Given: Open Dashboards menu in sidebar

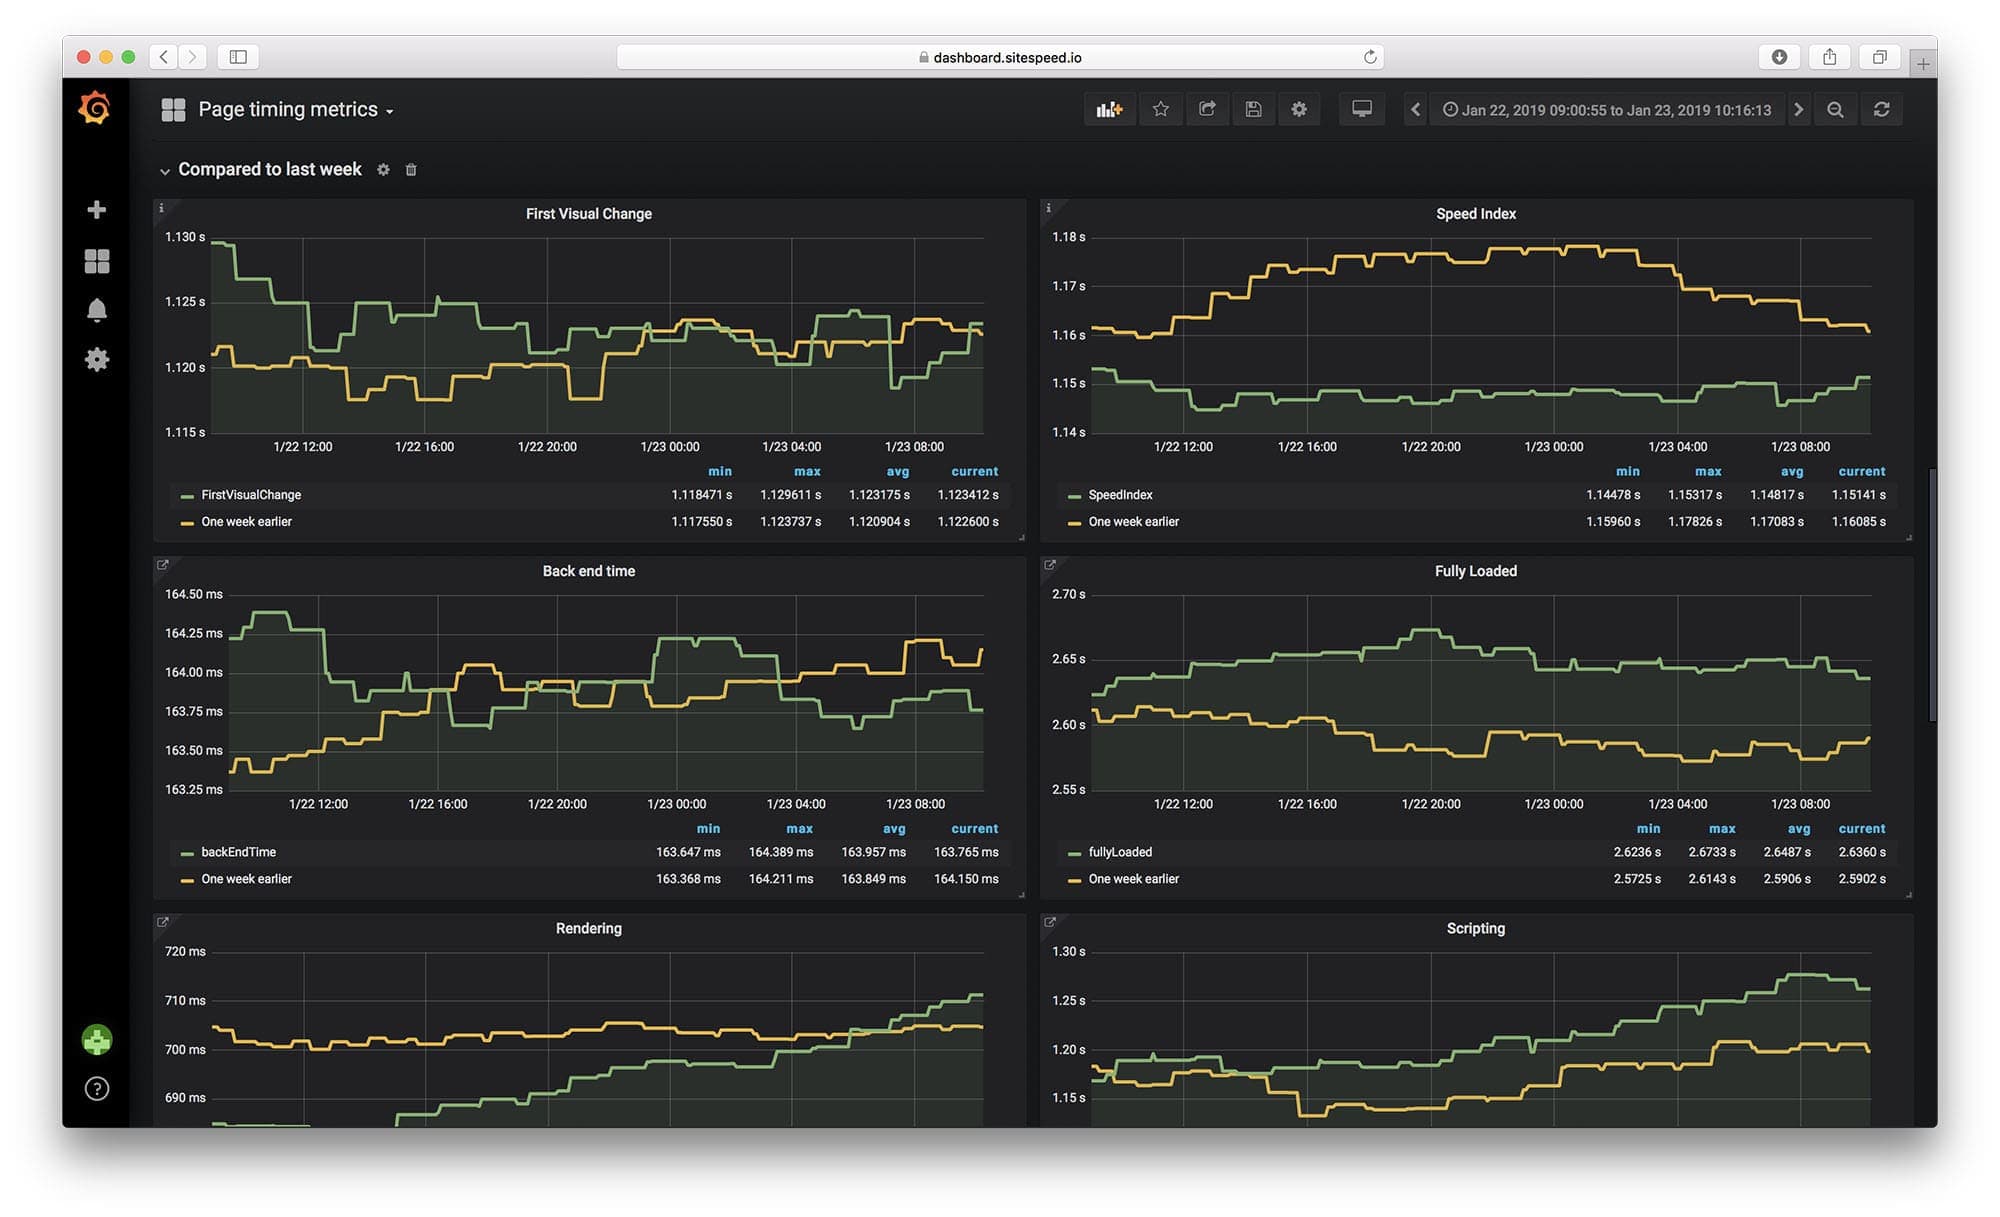Looking at the screenshot, I should 97,261.
